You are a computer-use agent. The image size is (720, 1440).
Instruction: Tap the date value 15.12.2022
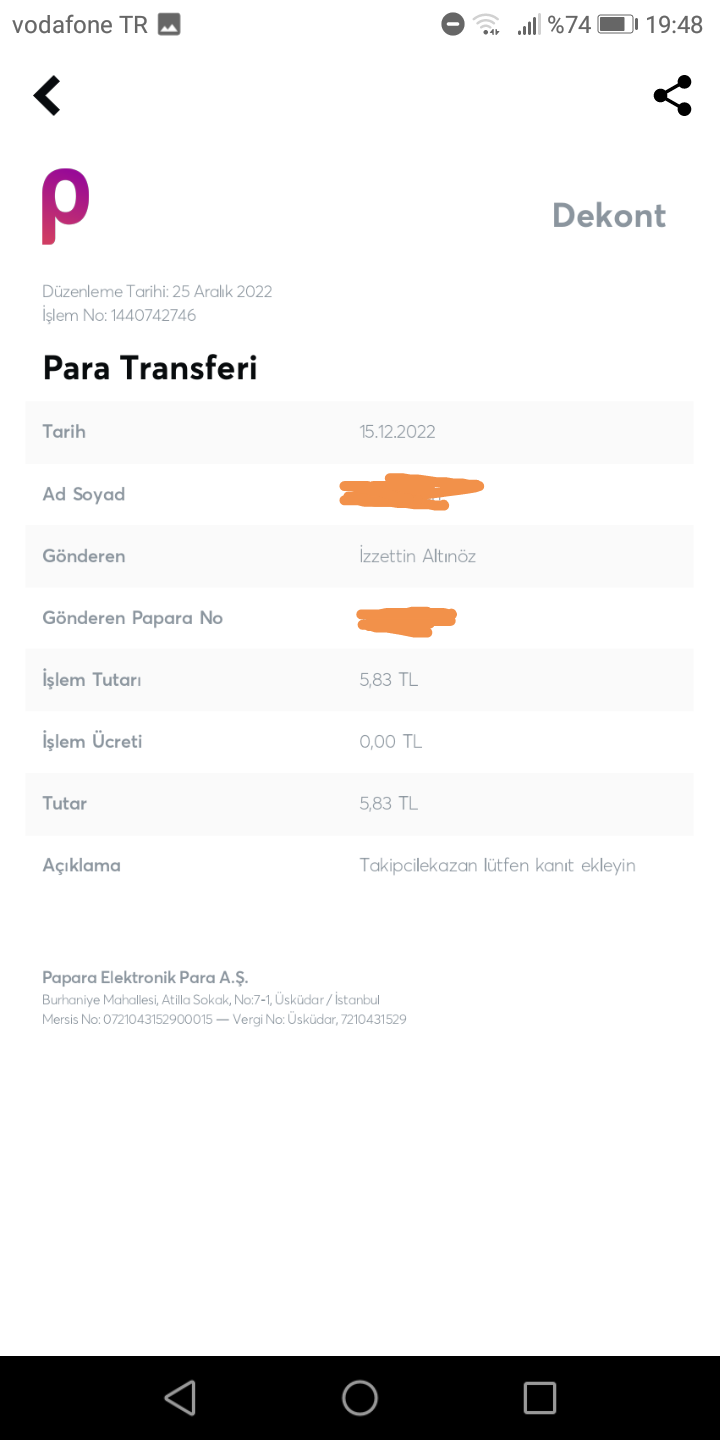(397, 432)
